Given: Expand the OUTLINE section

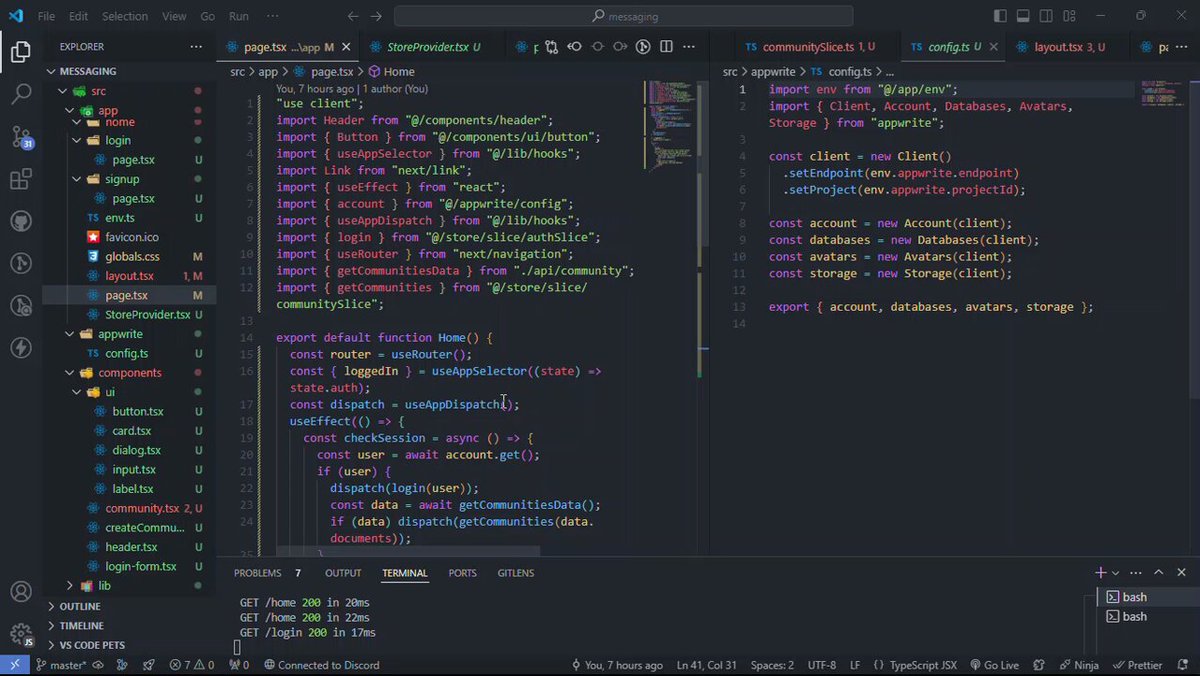Looking at the screenshot, I should pos(80,606).
